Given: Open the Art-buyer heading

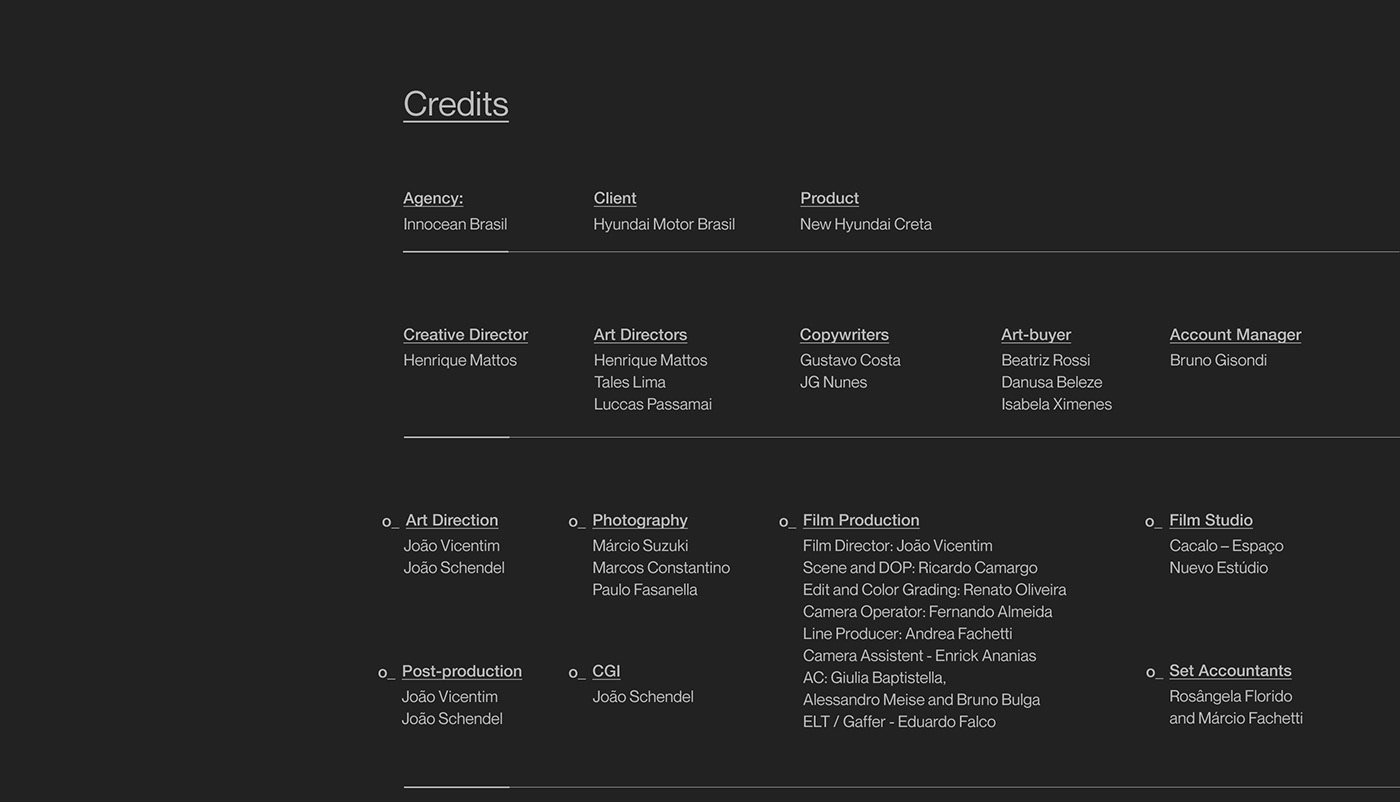Looking at the screenshot, I should 1035,334.
